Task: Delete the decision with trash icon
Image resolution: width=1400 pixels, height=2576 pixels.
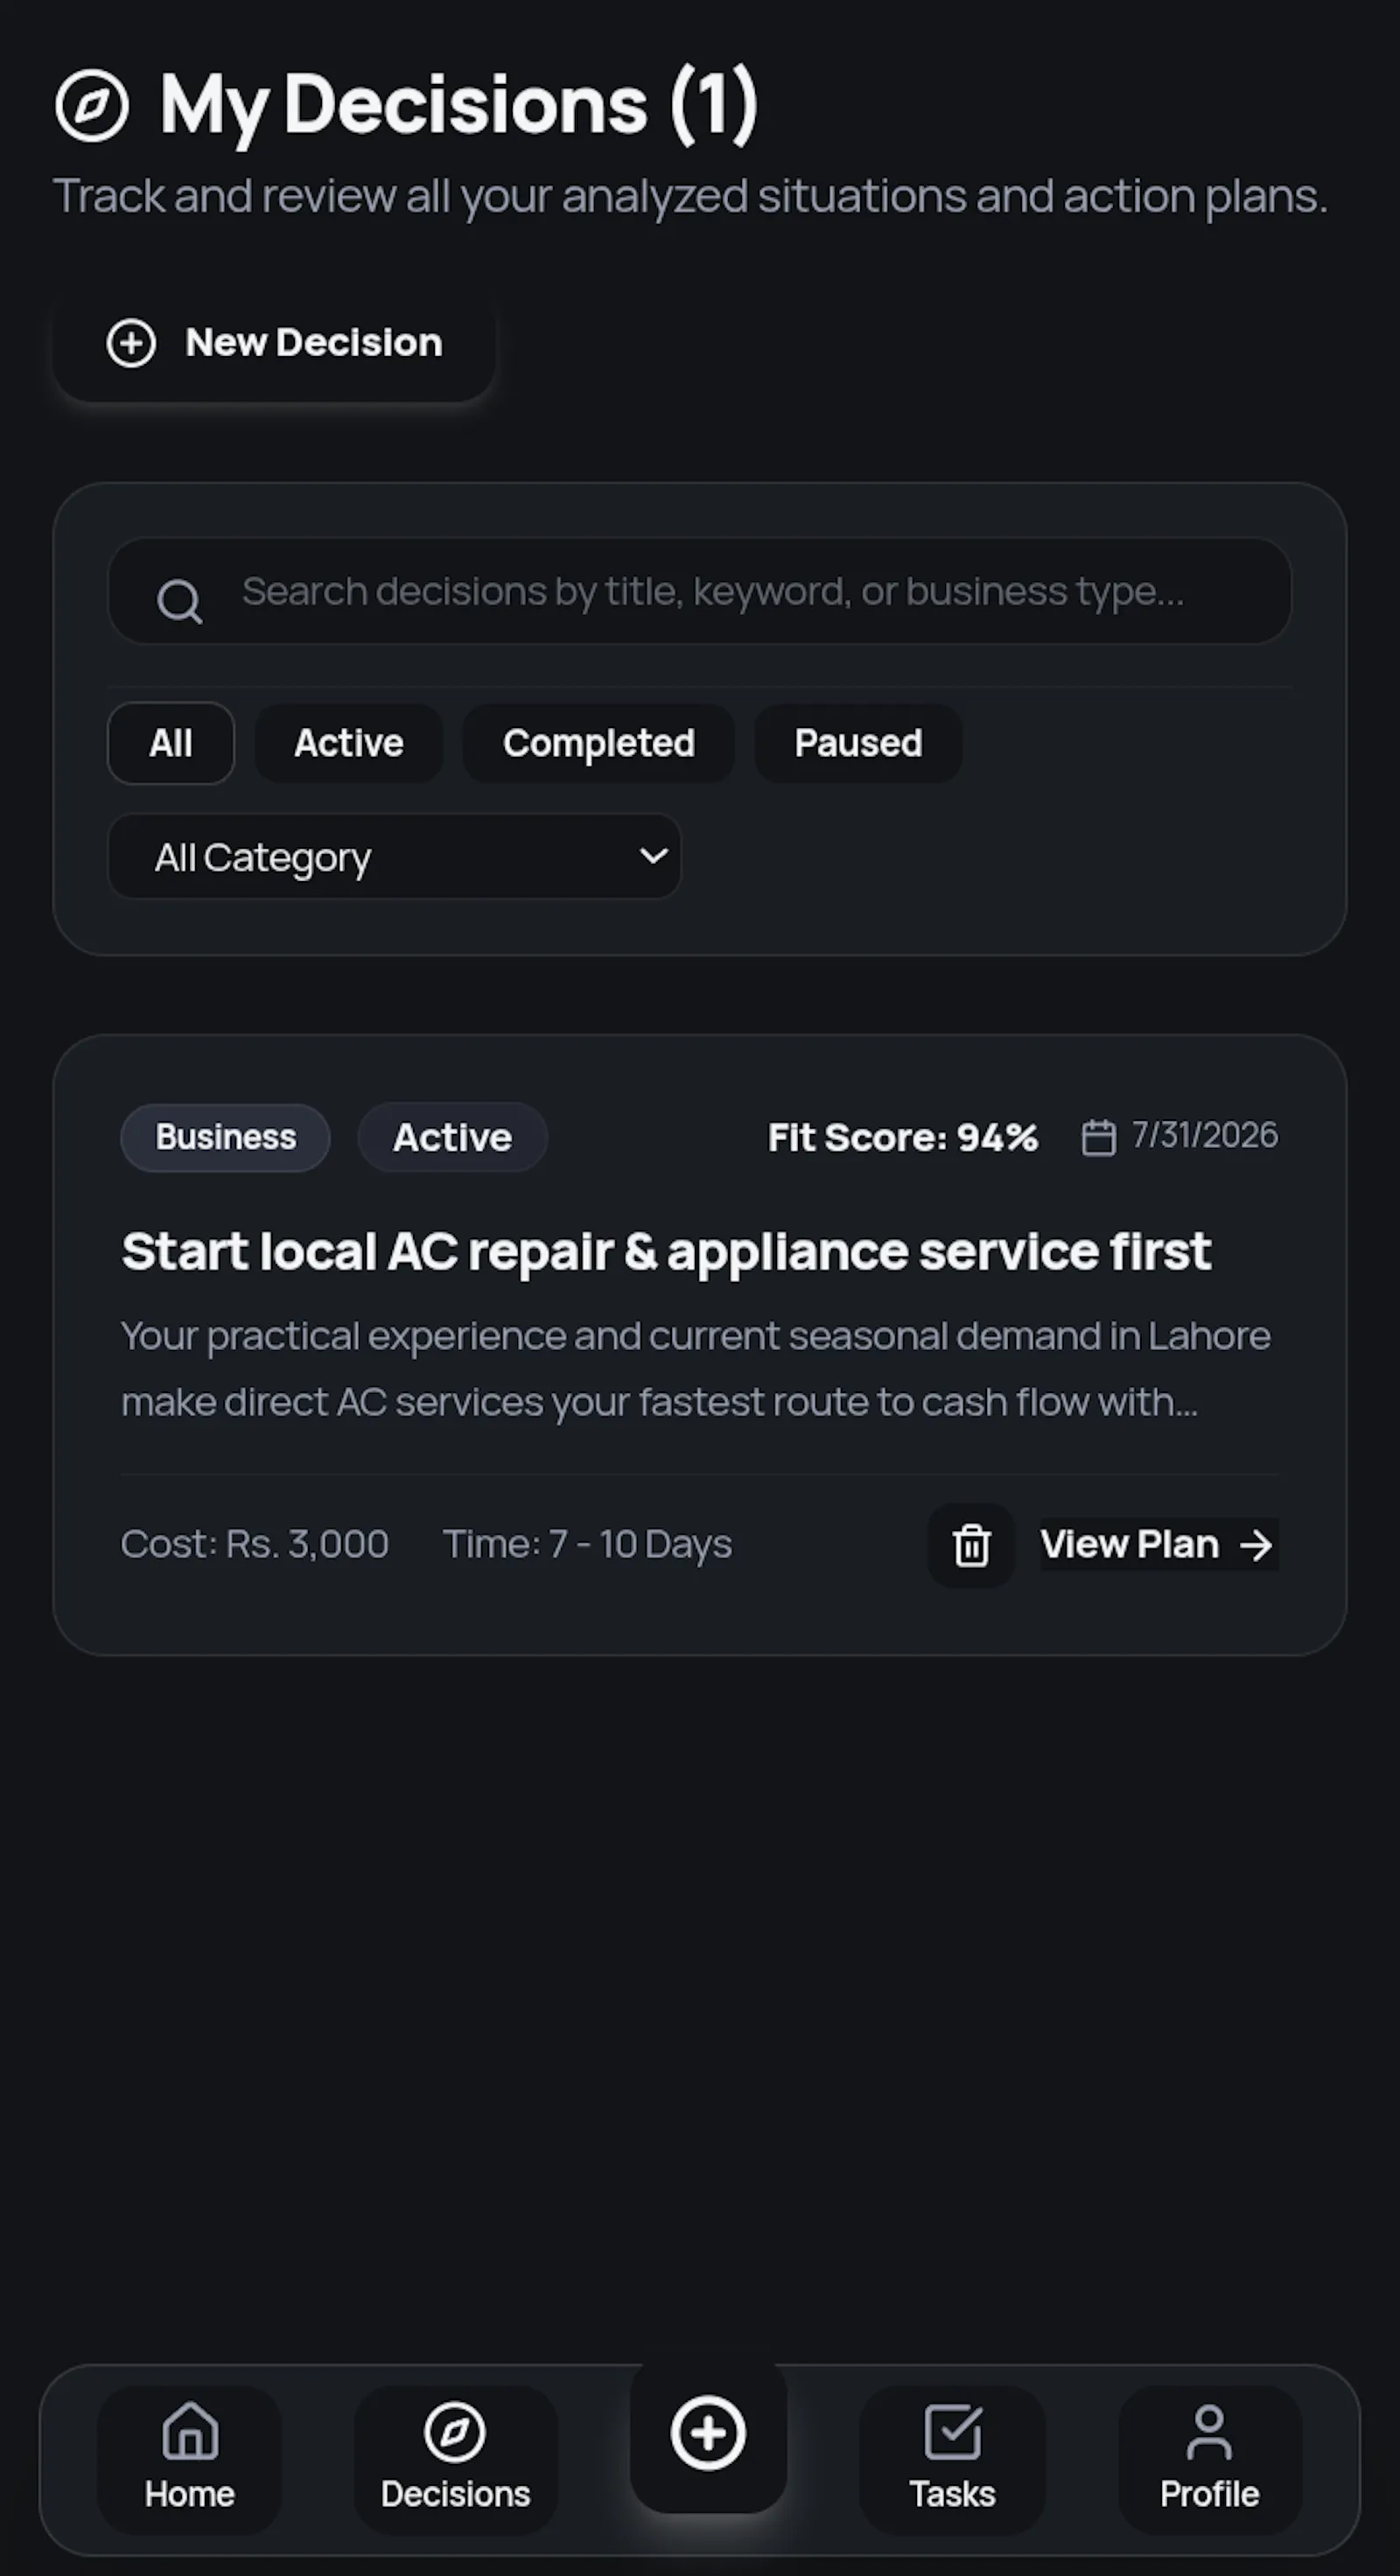Action: tap(971, 1545)
